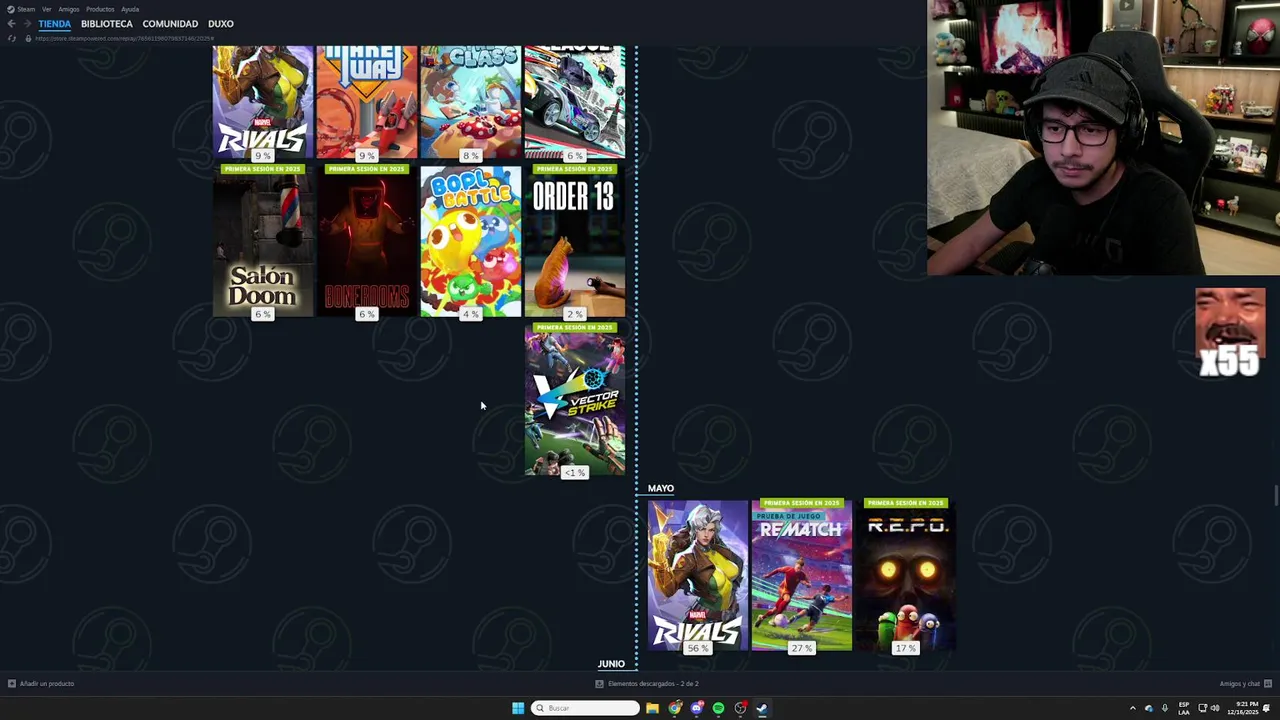This screenshot has height=720, width=1280.
Task: Open the Amigos menu
Action: pos(68,9)
